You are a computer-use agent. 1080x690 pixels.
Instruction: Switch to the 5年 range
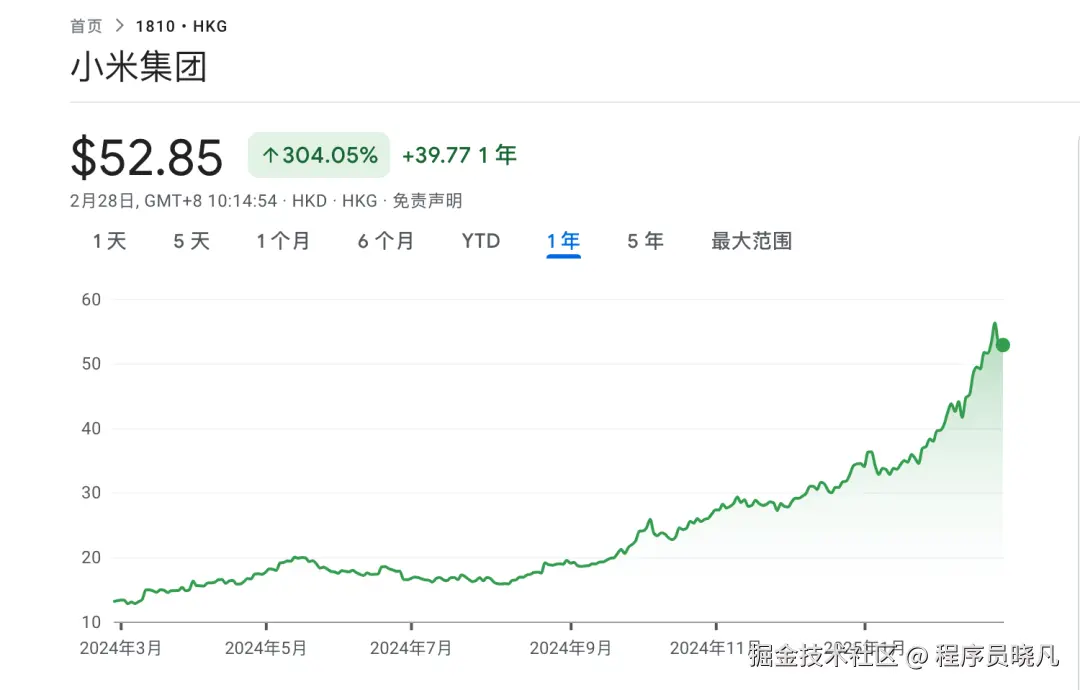pos(645,240)
